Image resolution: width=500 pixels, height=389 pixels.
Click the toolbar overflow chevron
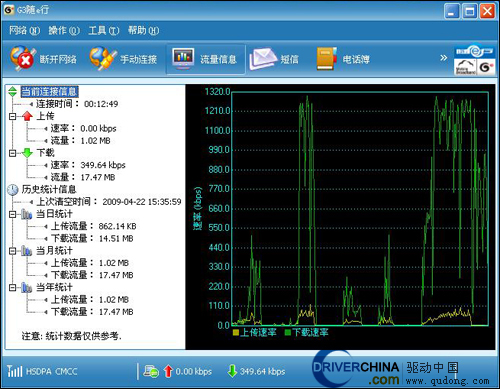[443, 58]
